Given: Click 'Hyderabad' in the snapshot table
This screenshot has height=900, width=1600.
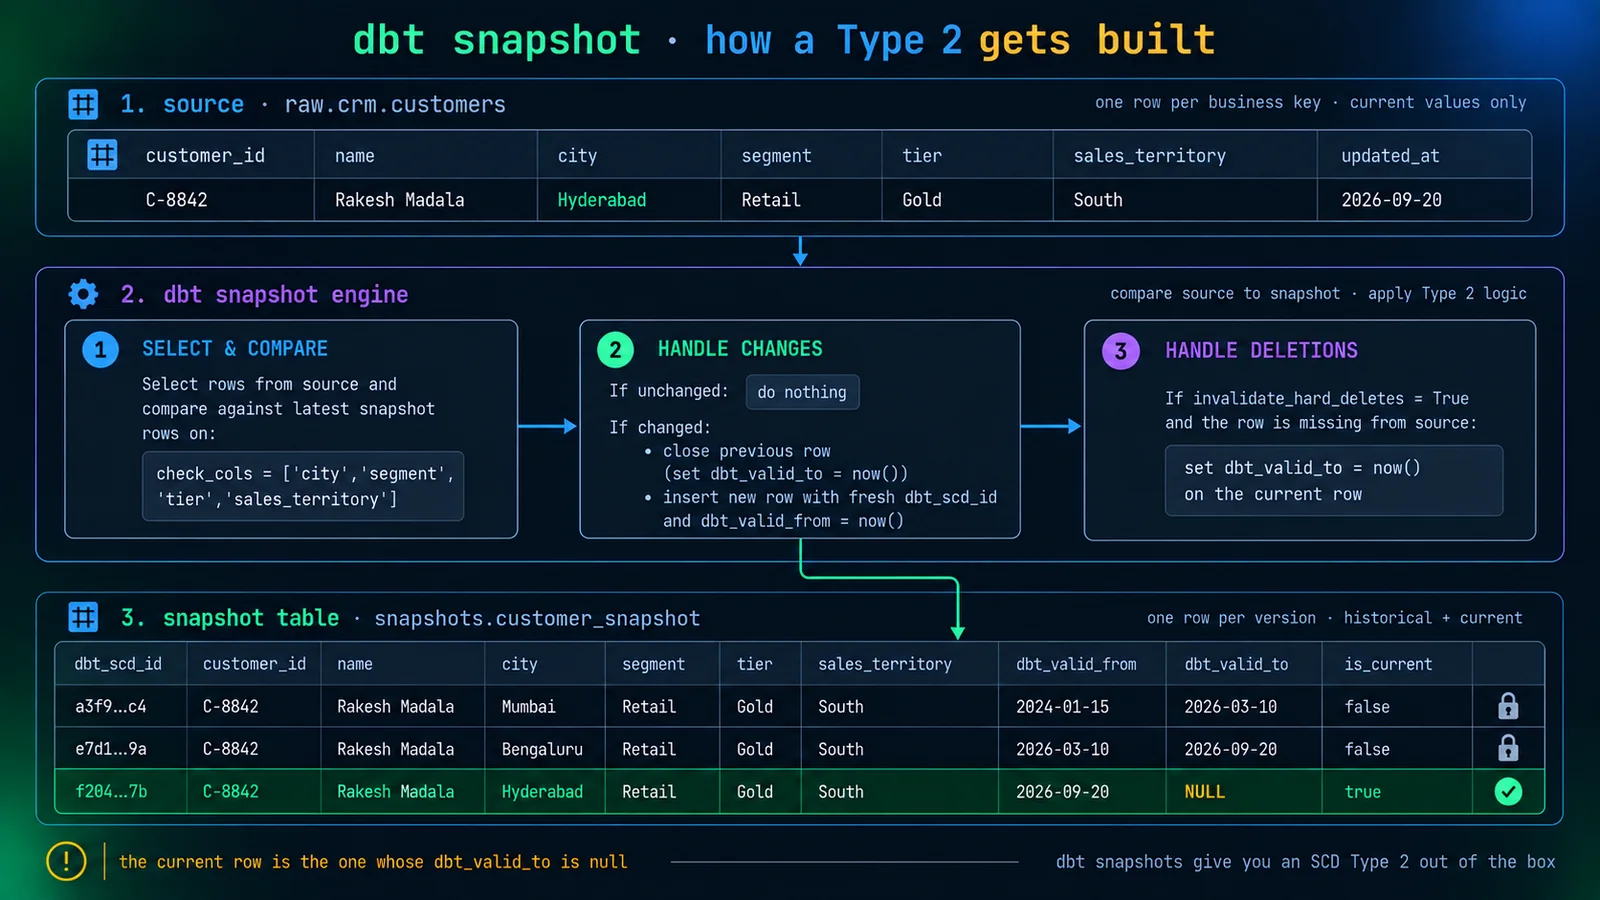Looking at the screenshot, I should click(542, 792).
